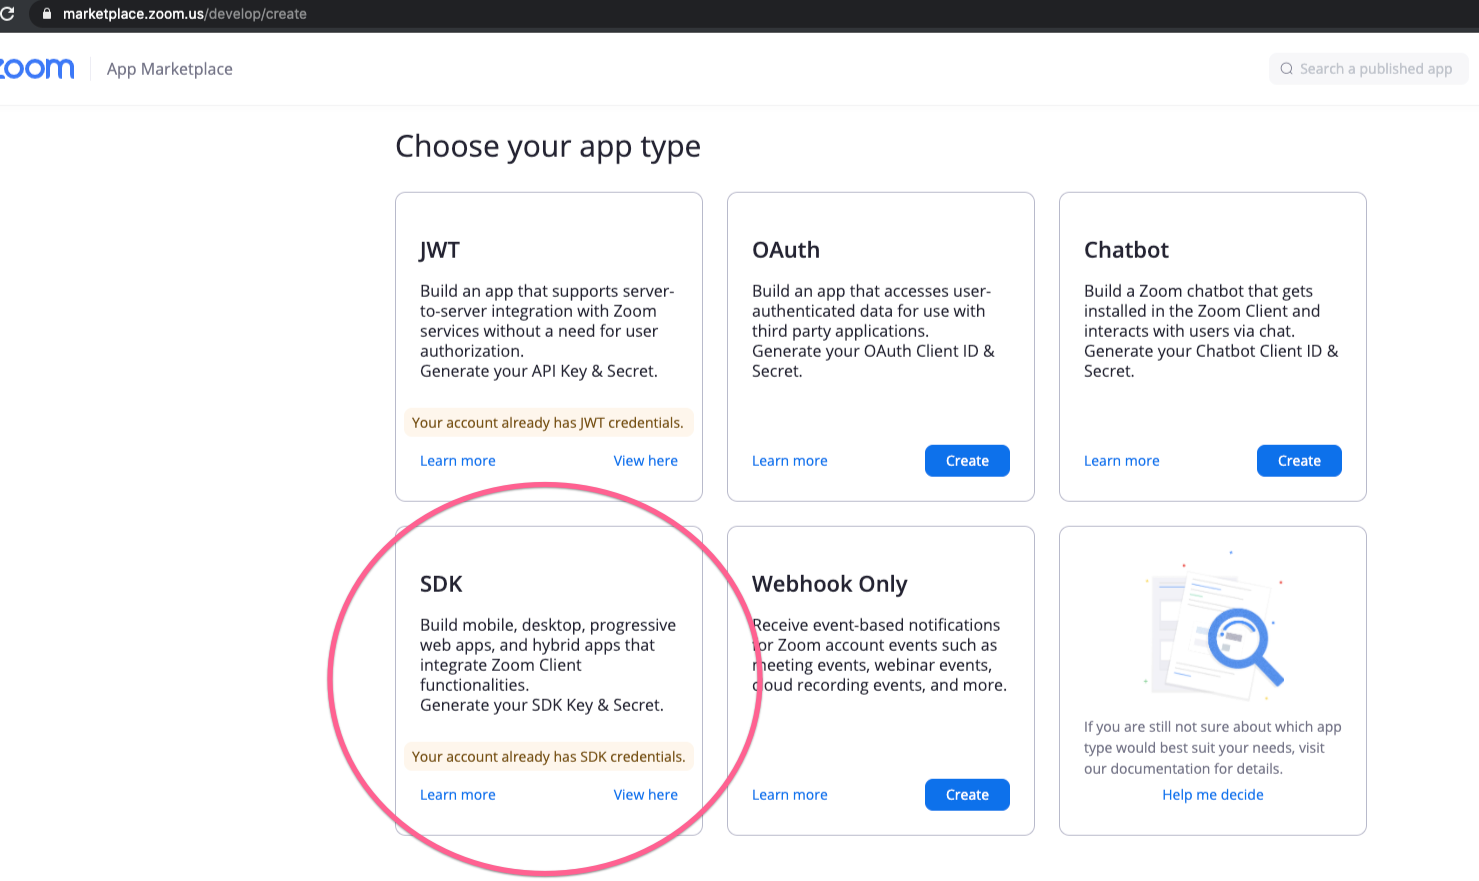
Task: Click the Chatbot card title
Action: 1126,250
